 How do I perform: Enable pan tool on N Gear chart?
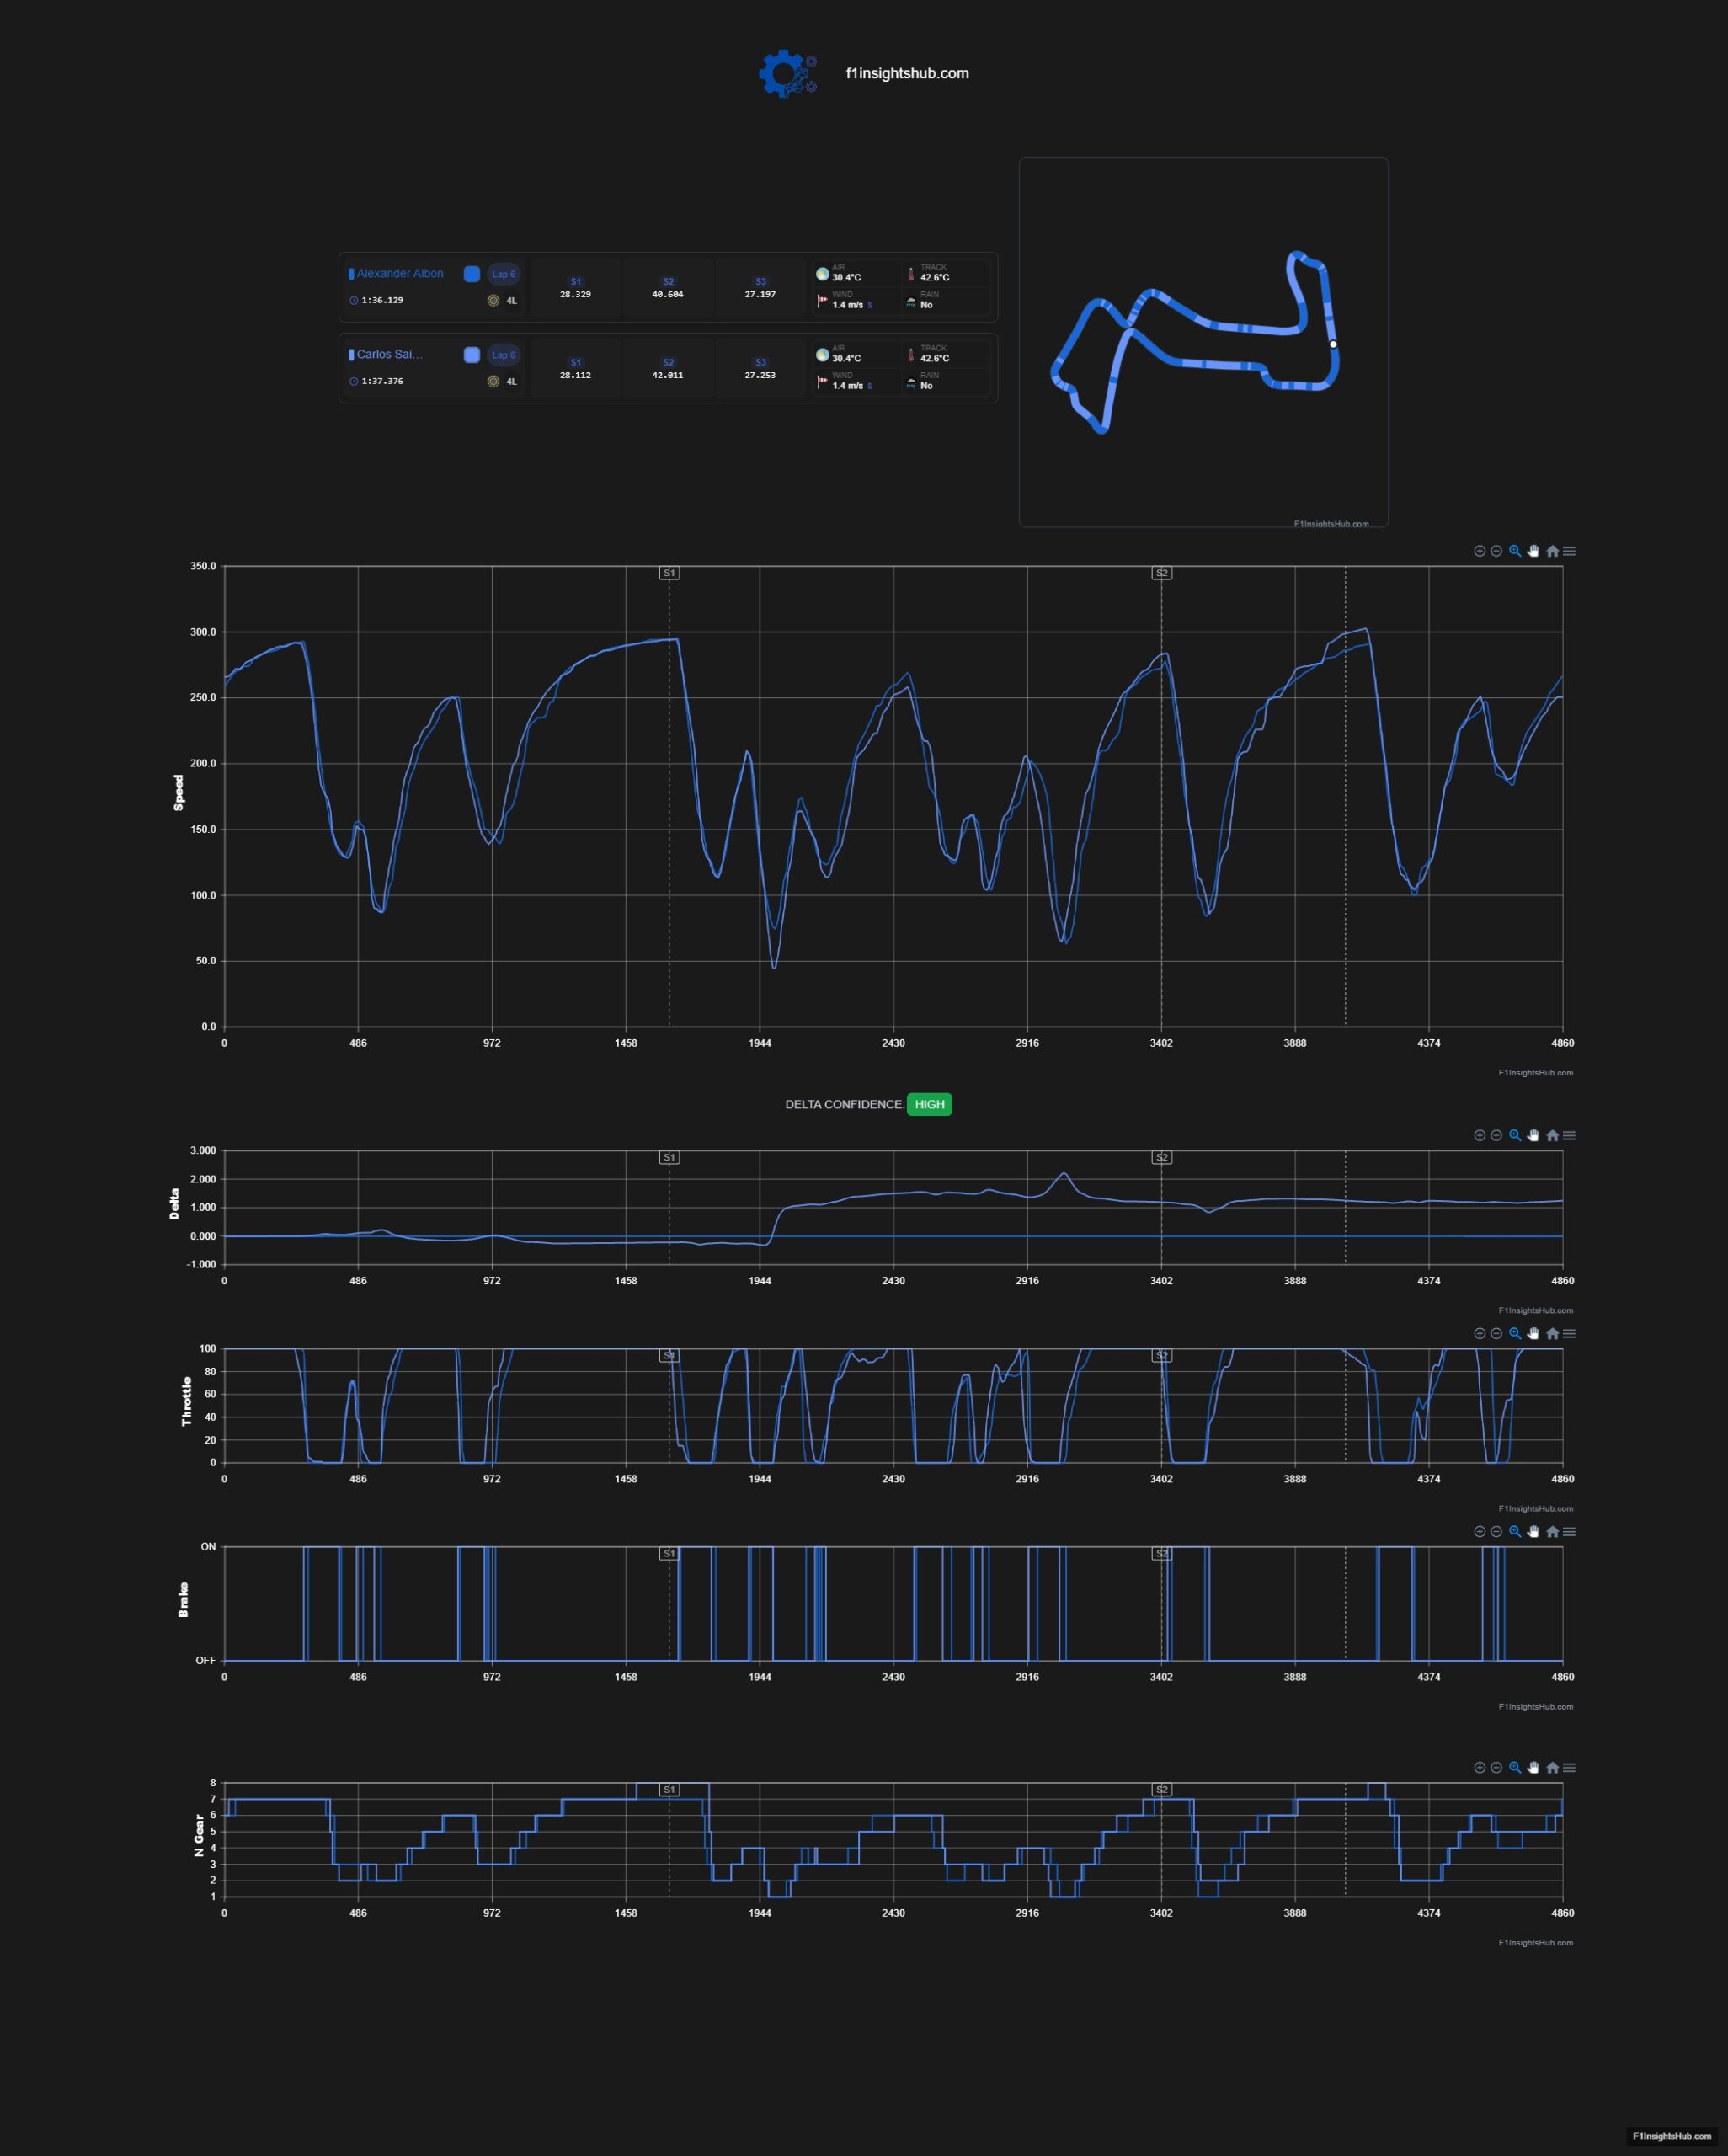1533,1767
